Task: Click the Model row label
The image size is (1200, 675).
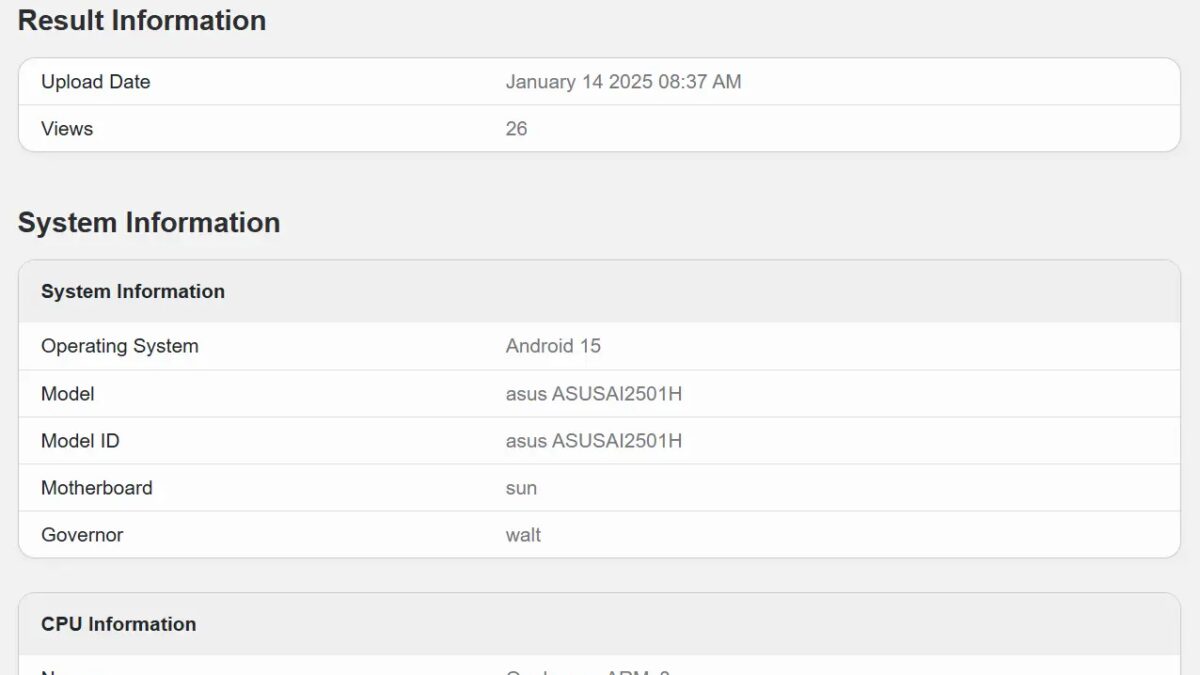Action: click(x=68, y=394)
